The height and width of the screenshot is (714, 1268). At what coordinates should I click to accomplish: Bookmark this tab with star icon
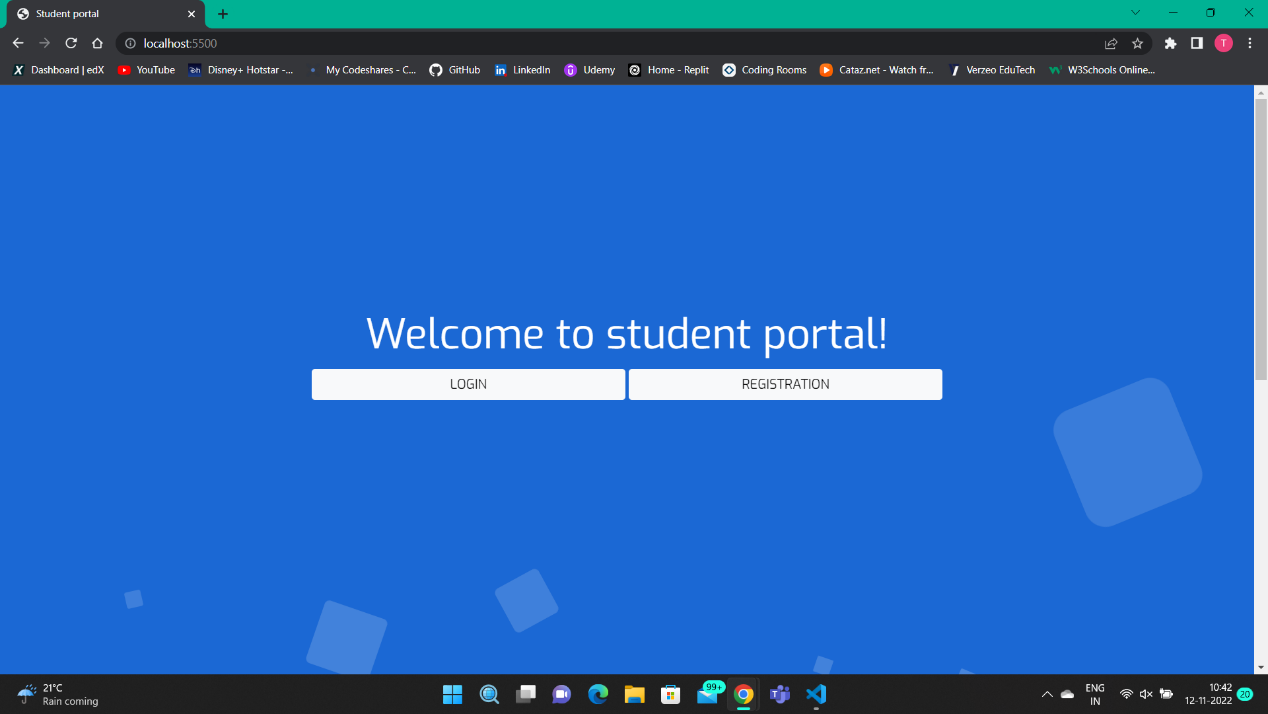click(1137, 43)
